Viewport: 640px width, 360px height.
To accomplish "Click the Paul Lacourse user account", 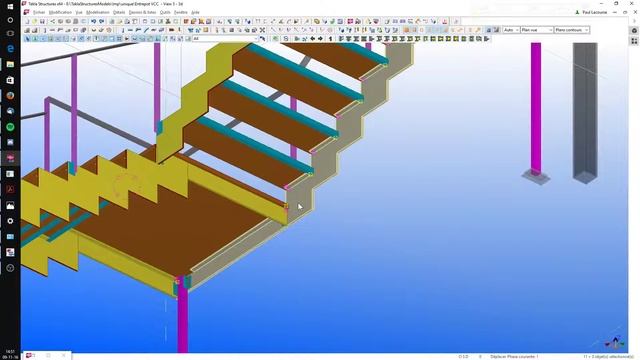I will point(591,12).
